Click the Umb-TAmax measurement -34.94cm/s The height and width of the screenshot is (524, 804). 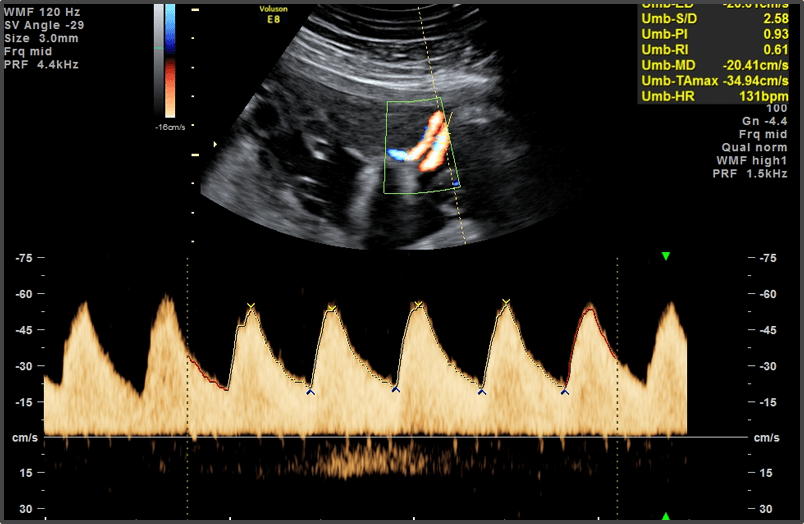[x=755, y=80]
